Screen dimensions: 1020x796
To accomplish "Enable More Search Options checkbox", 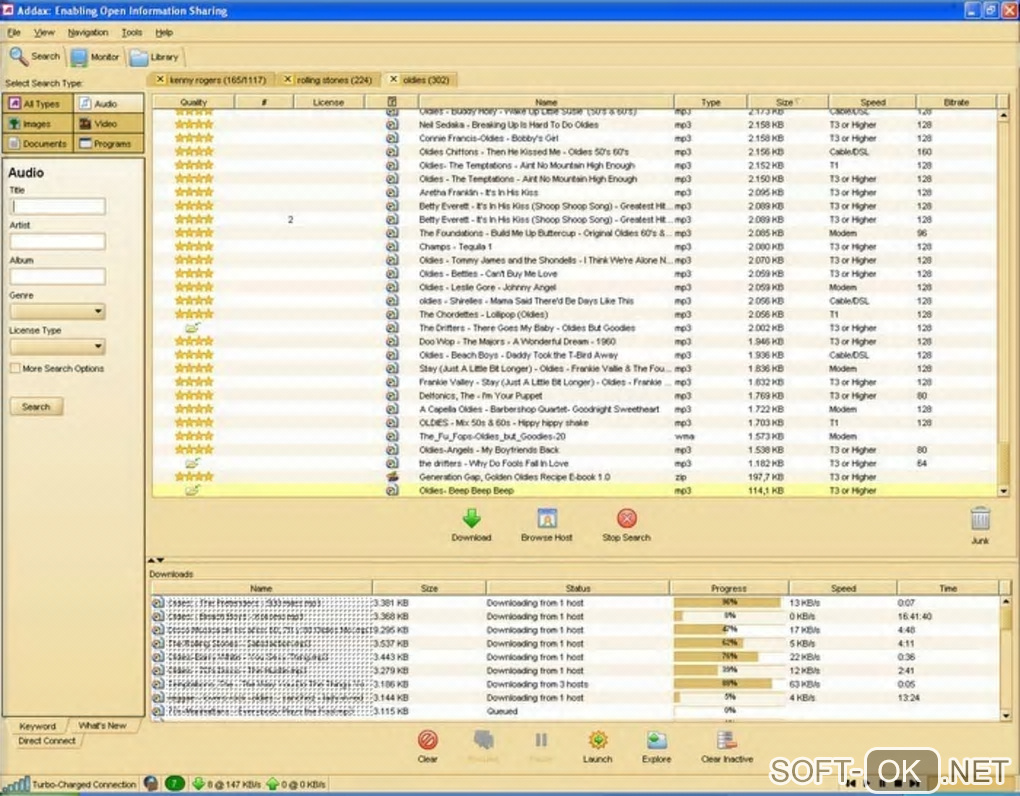I will click(x=15, y=368).
